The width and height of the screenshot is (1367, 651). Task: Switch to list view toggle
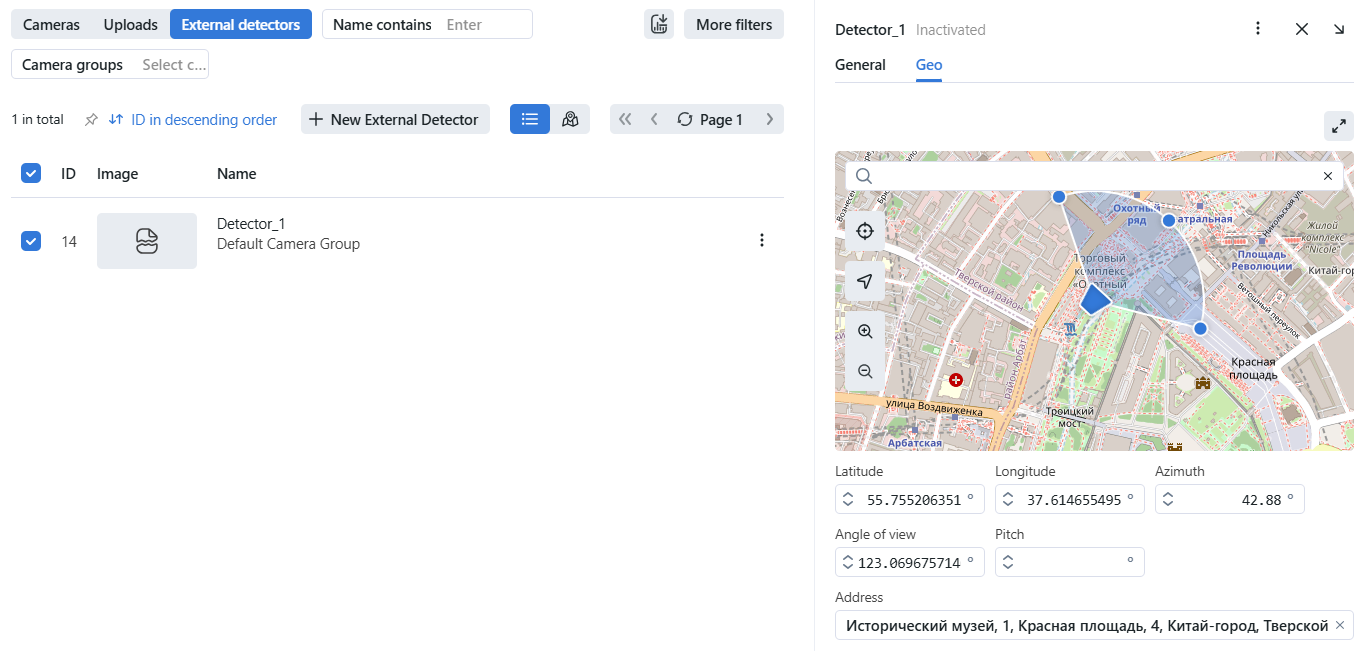tap(530, 119)
